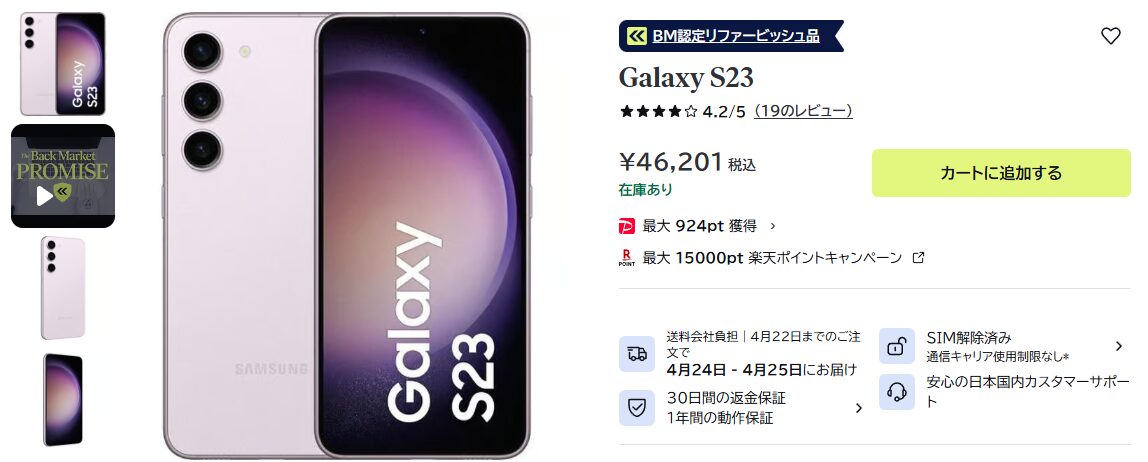Viewport: 1148px width, 462px height.
Task: Click the delivery truck icon
Action: [x=637, y=354]
